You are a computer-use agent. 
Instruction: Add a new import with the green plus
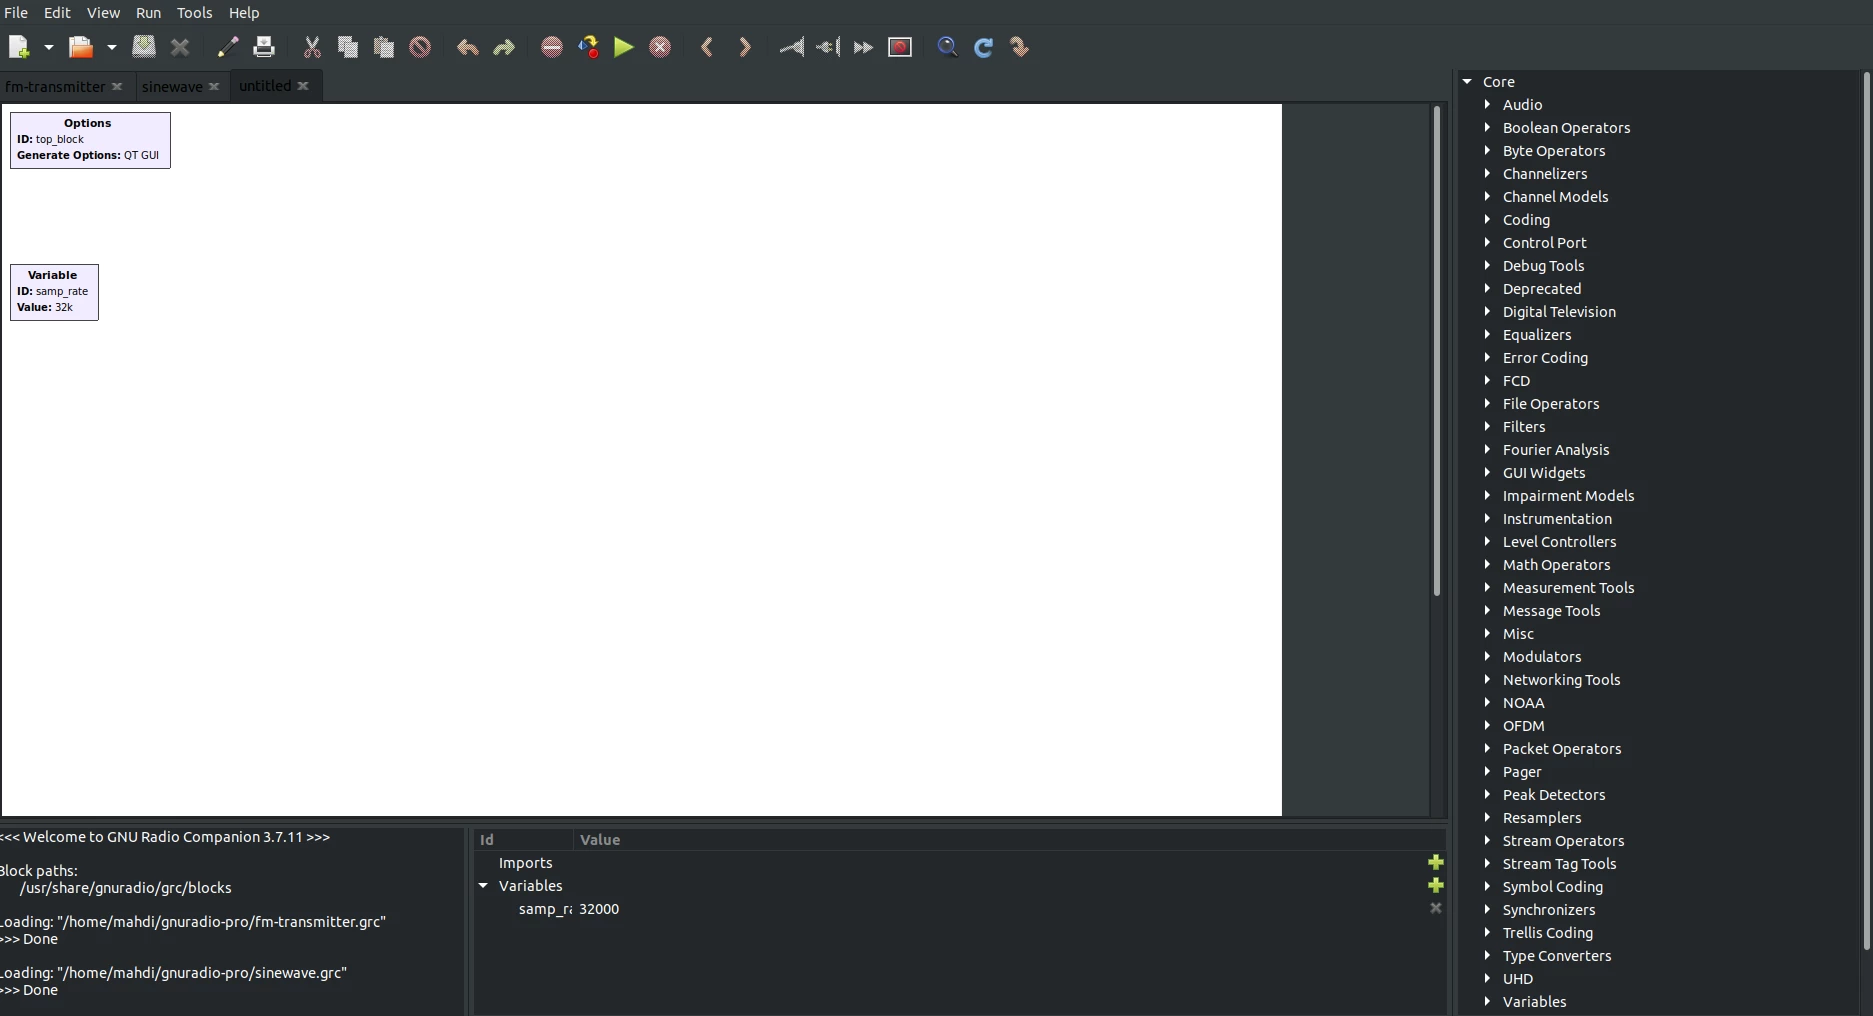(1436, 862)
